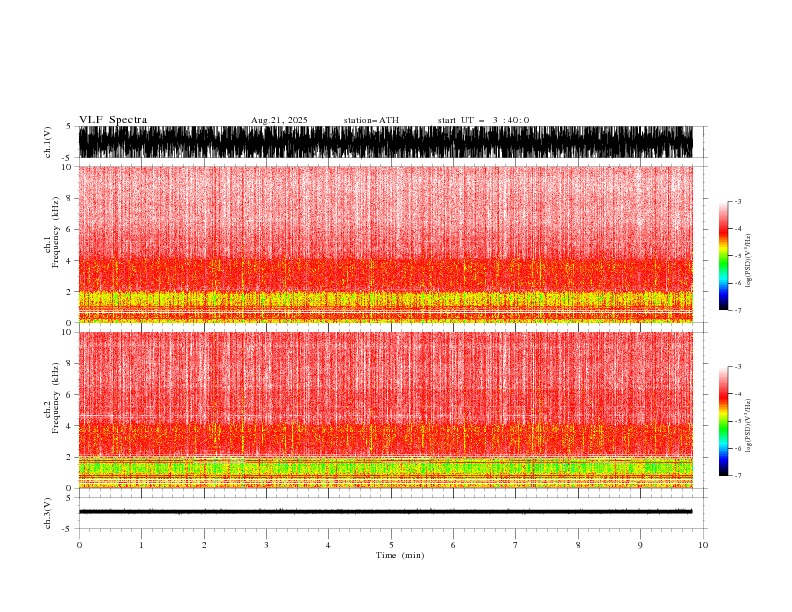
Task: Click the date text "Aug.21, 2025"
Action: click(279, 120)
